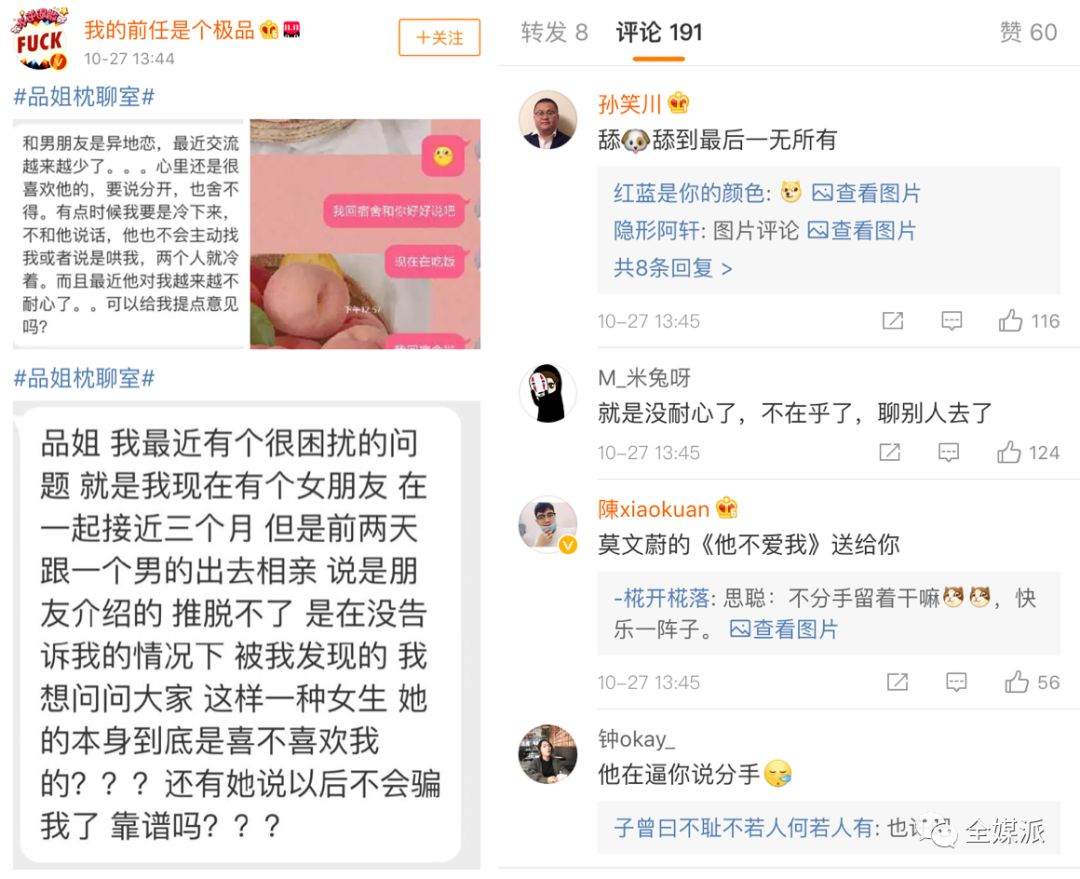Tap repost icon on 孙笑川's comment
Viewport: 1080px width, 879px height.
[893, 321]
